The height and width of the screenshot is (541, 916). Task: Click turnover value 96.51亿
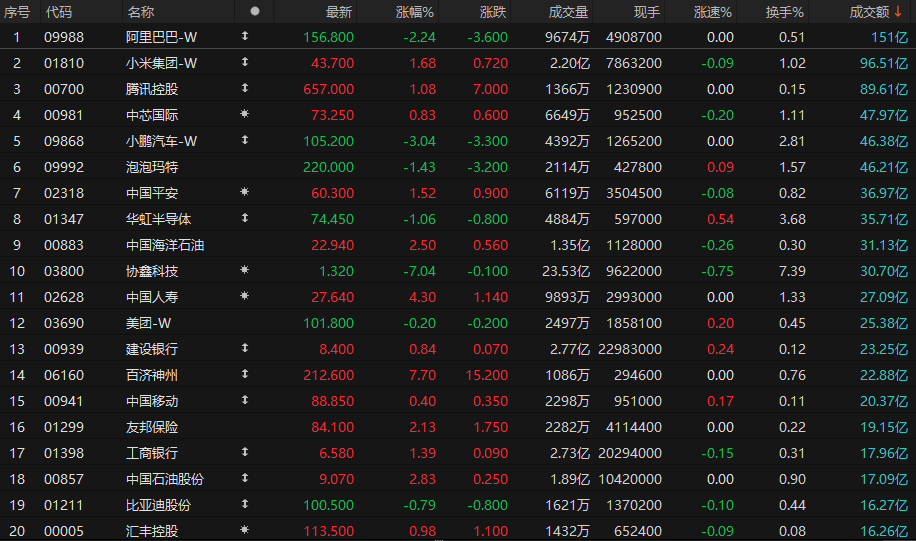click(x=884, y=63)
